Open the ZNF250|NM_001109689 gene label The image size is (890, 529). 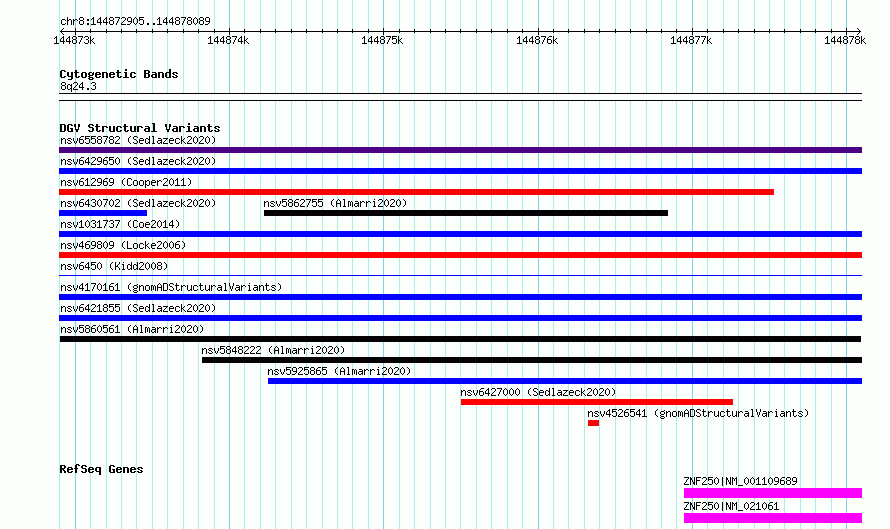click(x=740, y=481)
